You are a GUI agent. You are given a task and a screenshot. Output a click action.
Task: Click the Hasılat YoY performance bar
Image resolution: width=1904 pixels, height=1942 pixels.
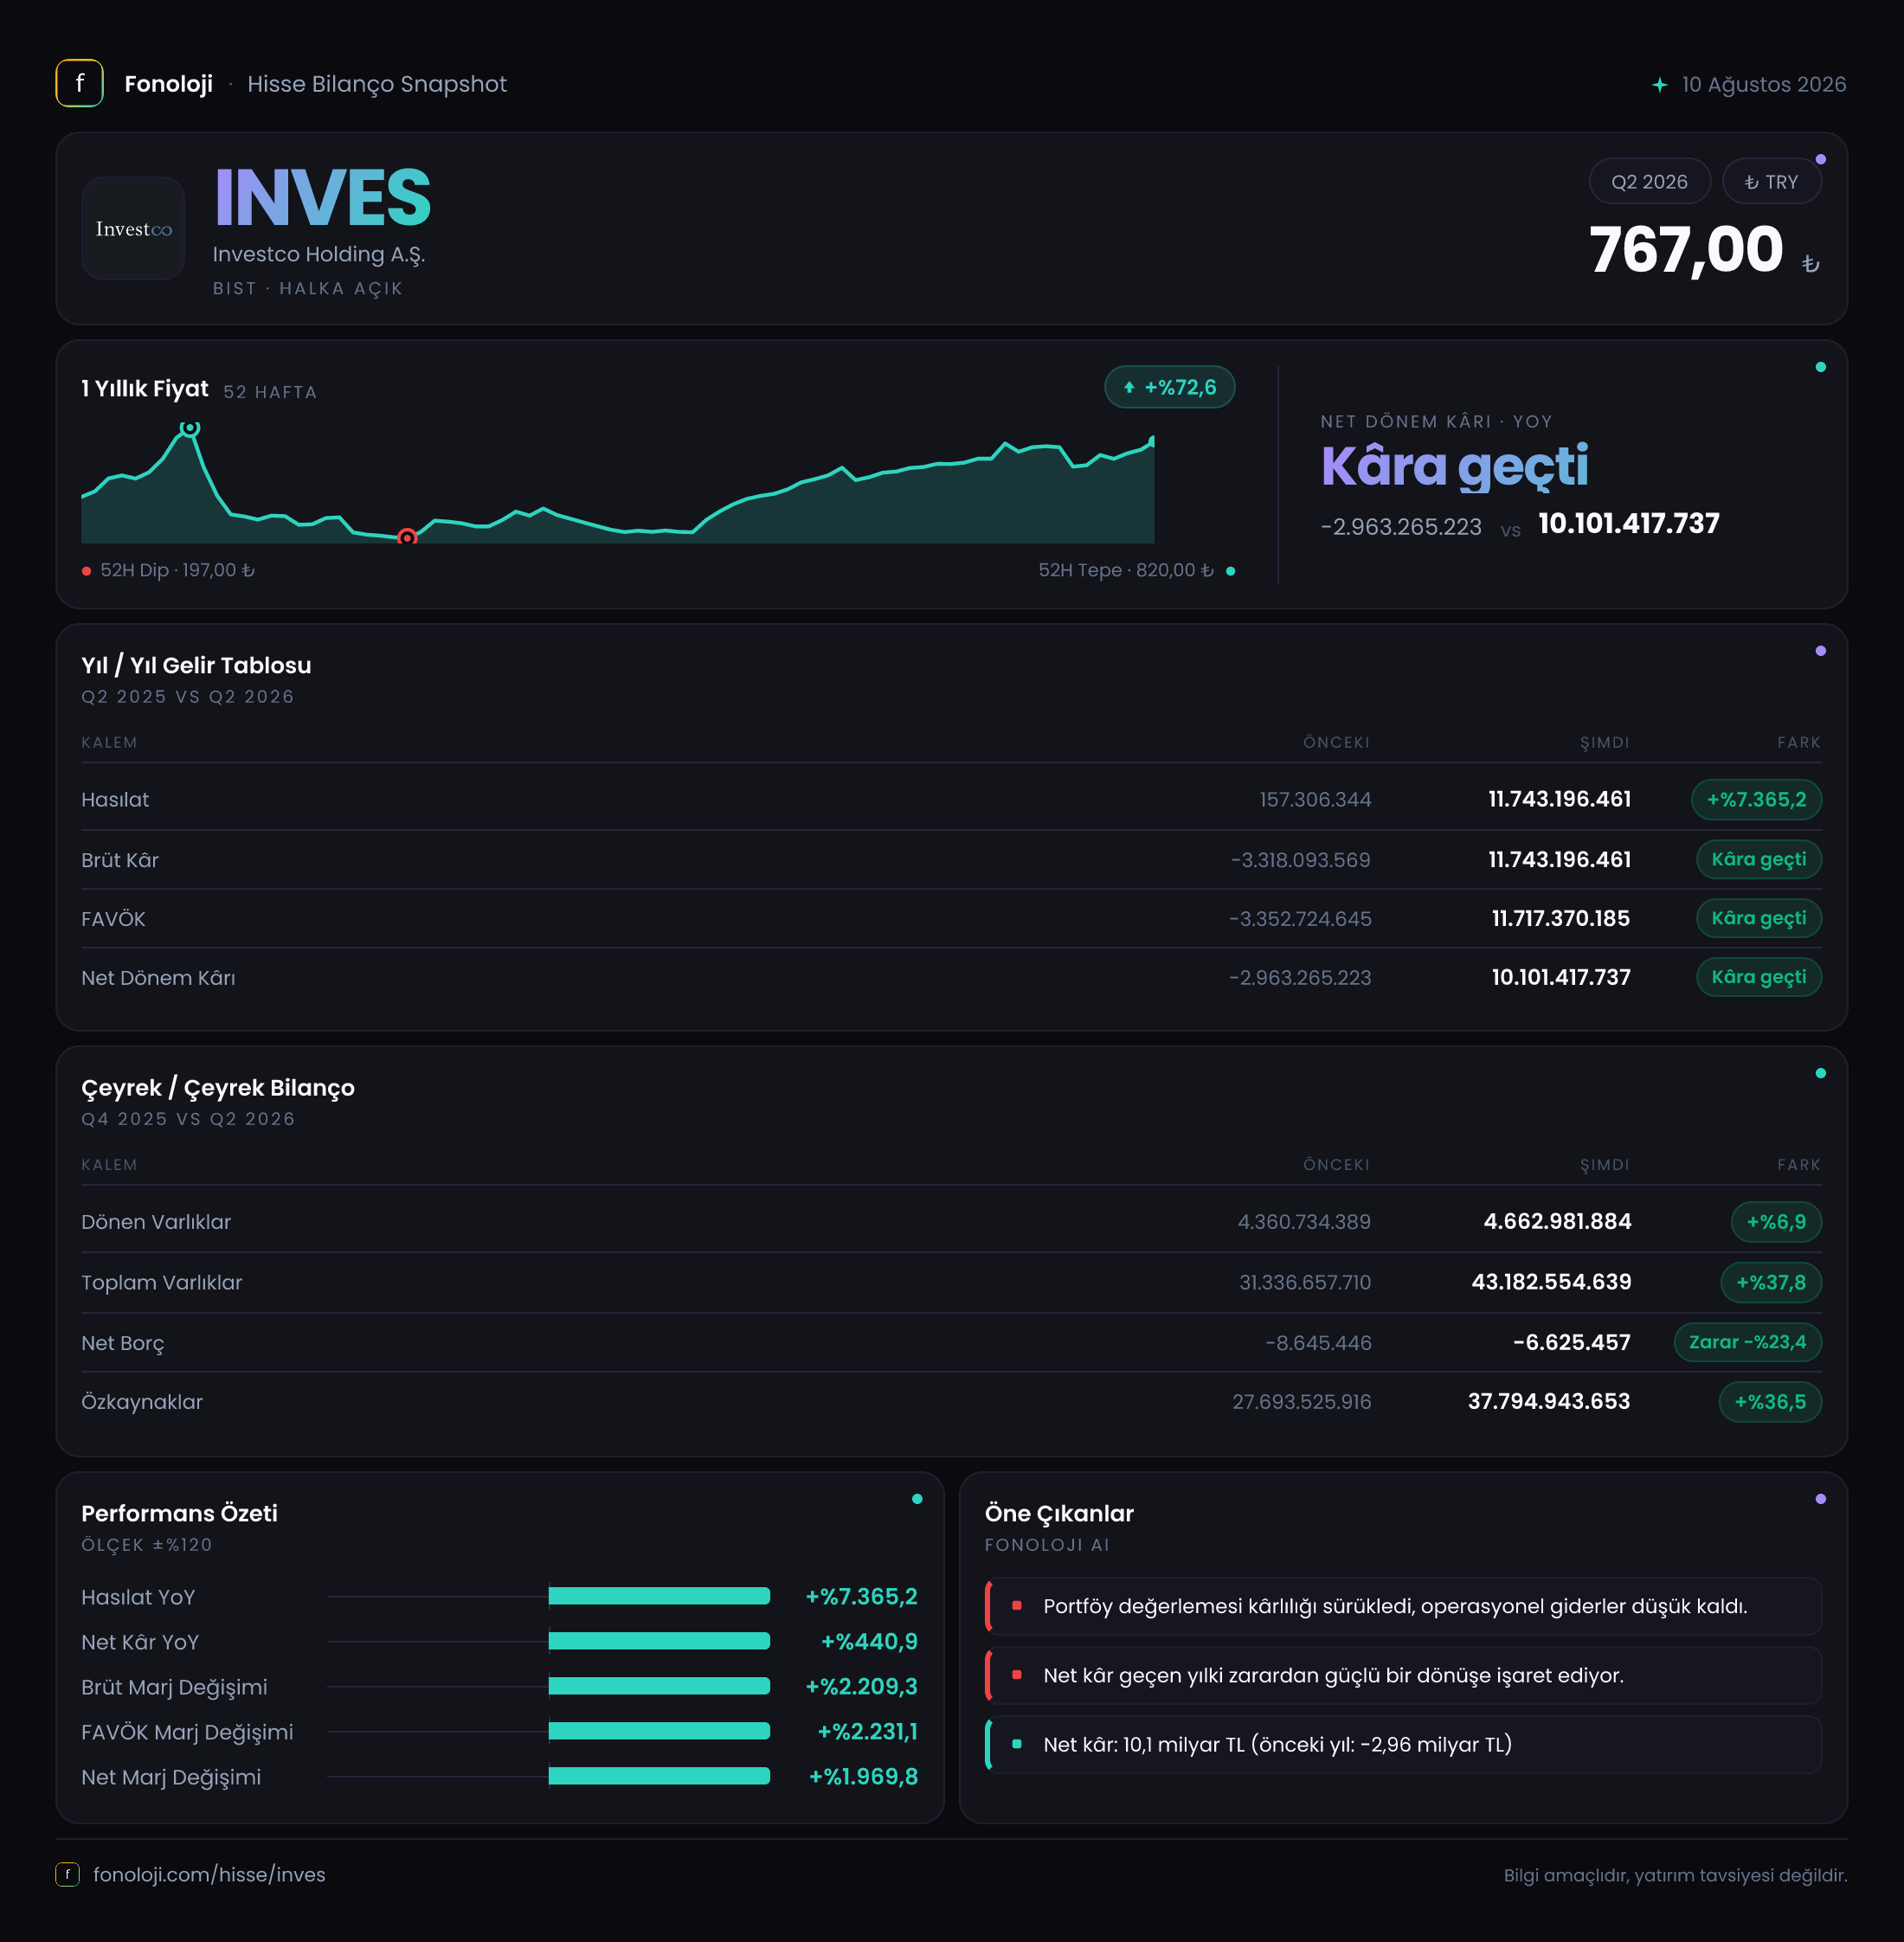659,1596
